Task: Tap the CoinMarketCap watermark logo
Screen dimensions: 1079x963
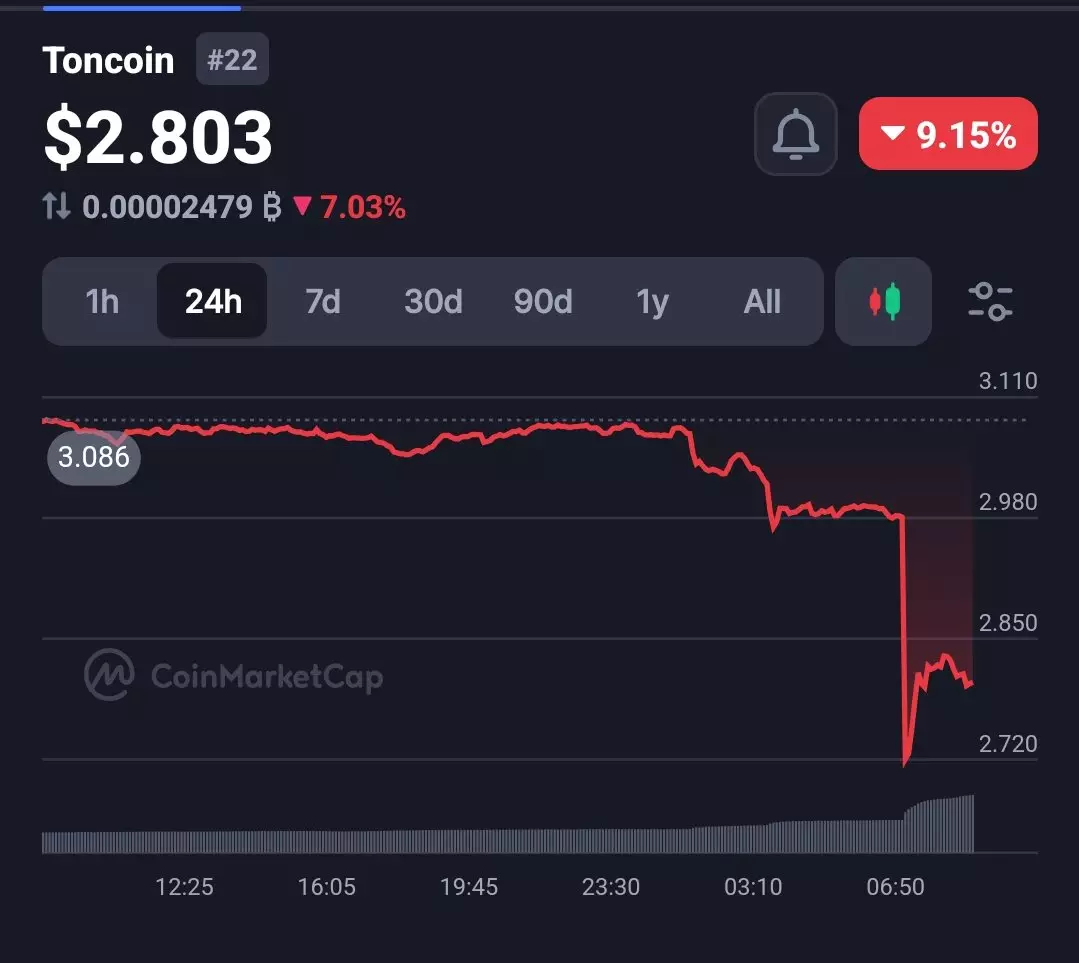Action: point(233,677)
